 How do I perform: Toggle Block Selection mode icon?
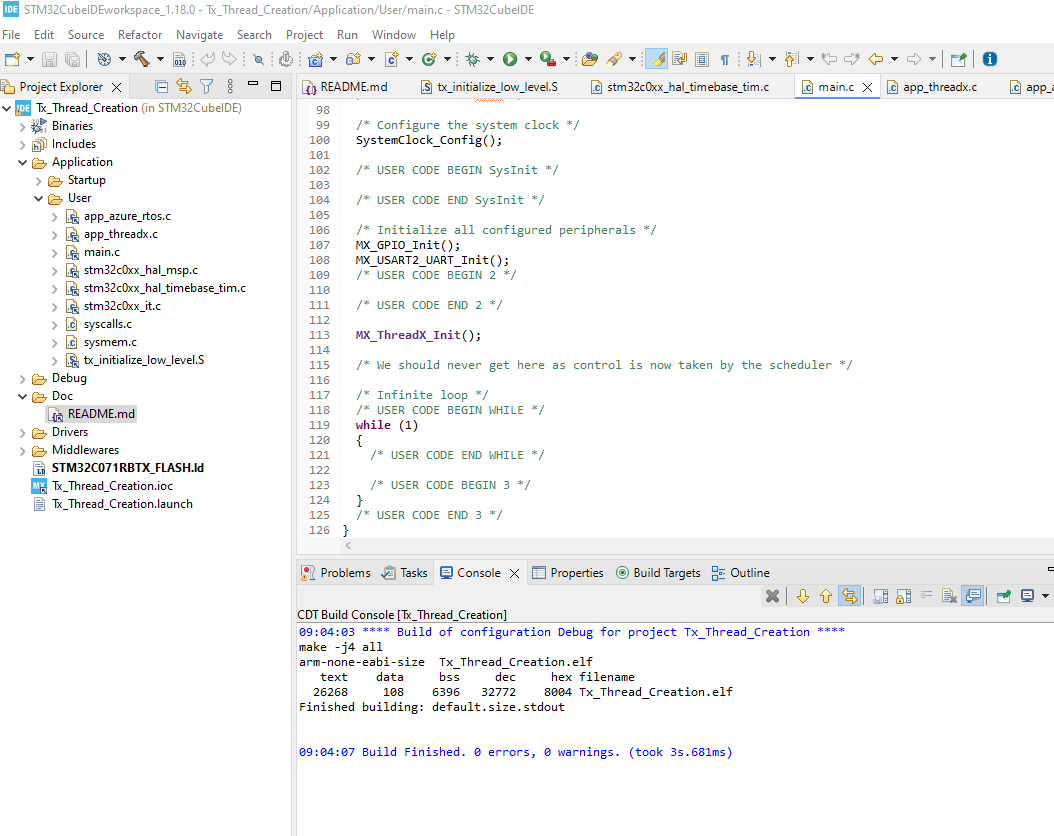[x=702, y=59]
